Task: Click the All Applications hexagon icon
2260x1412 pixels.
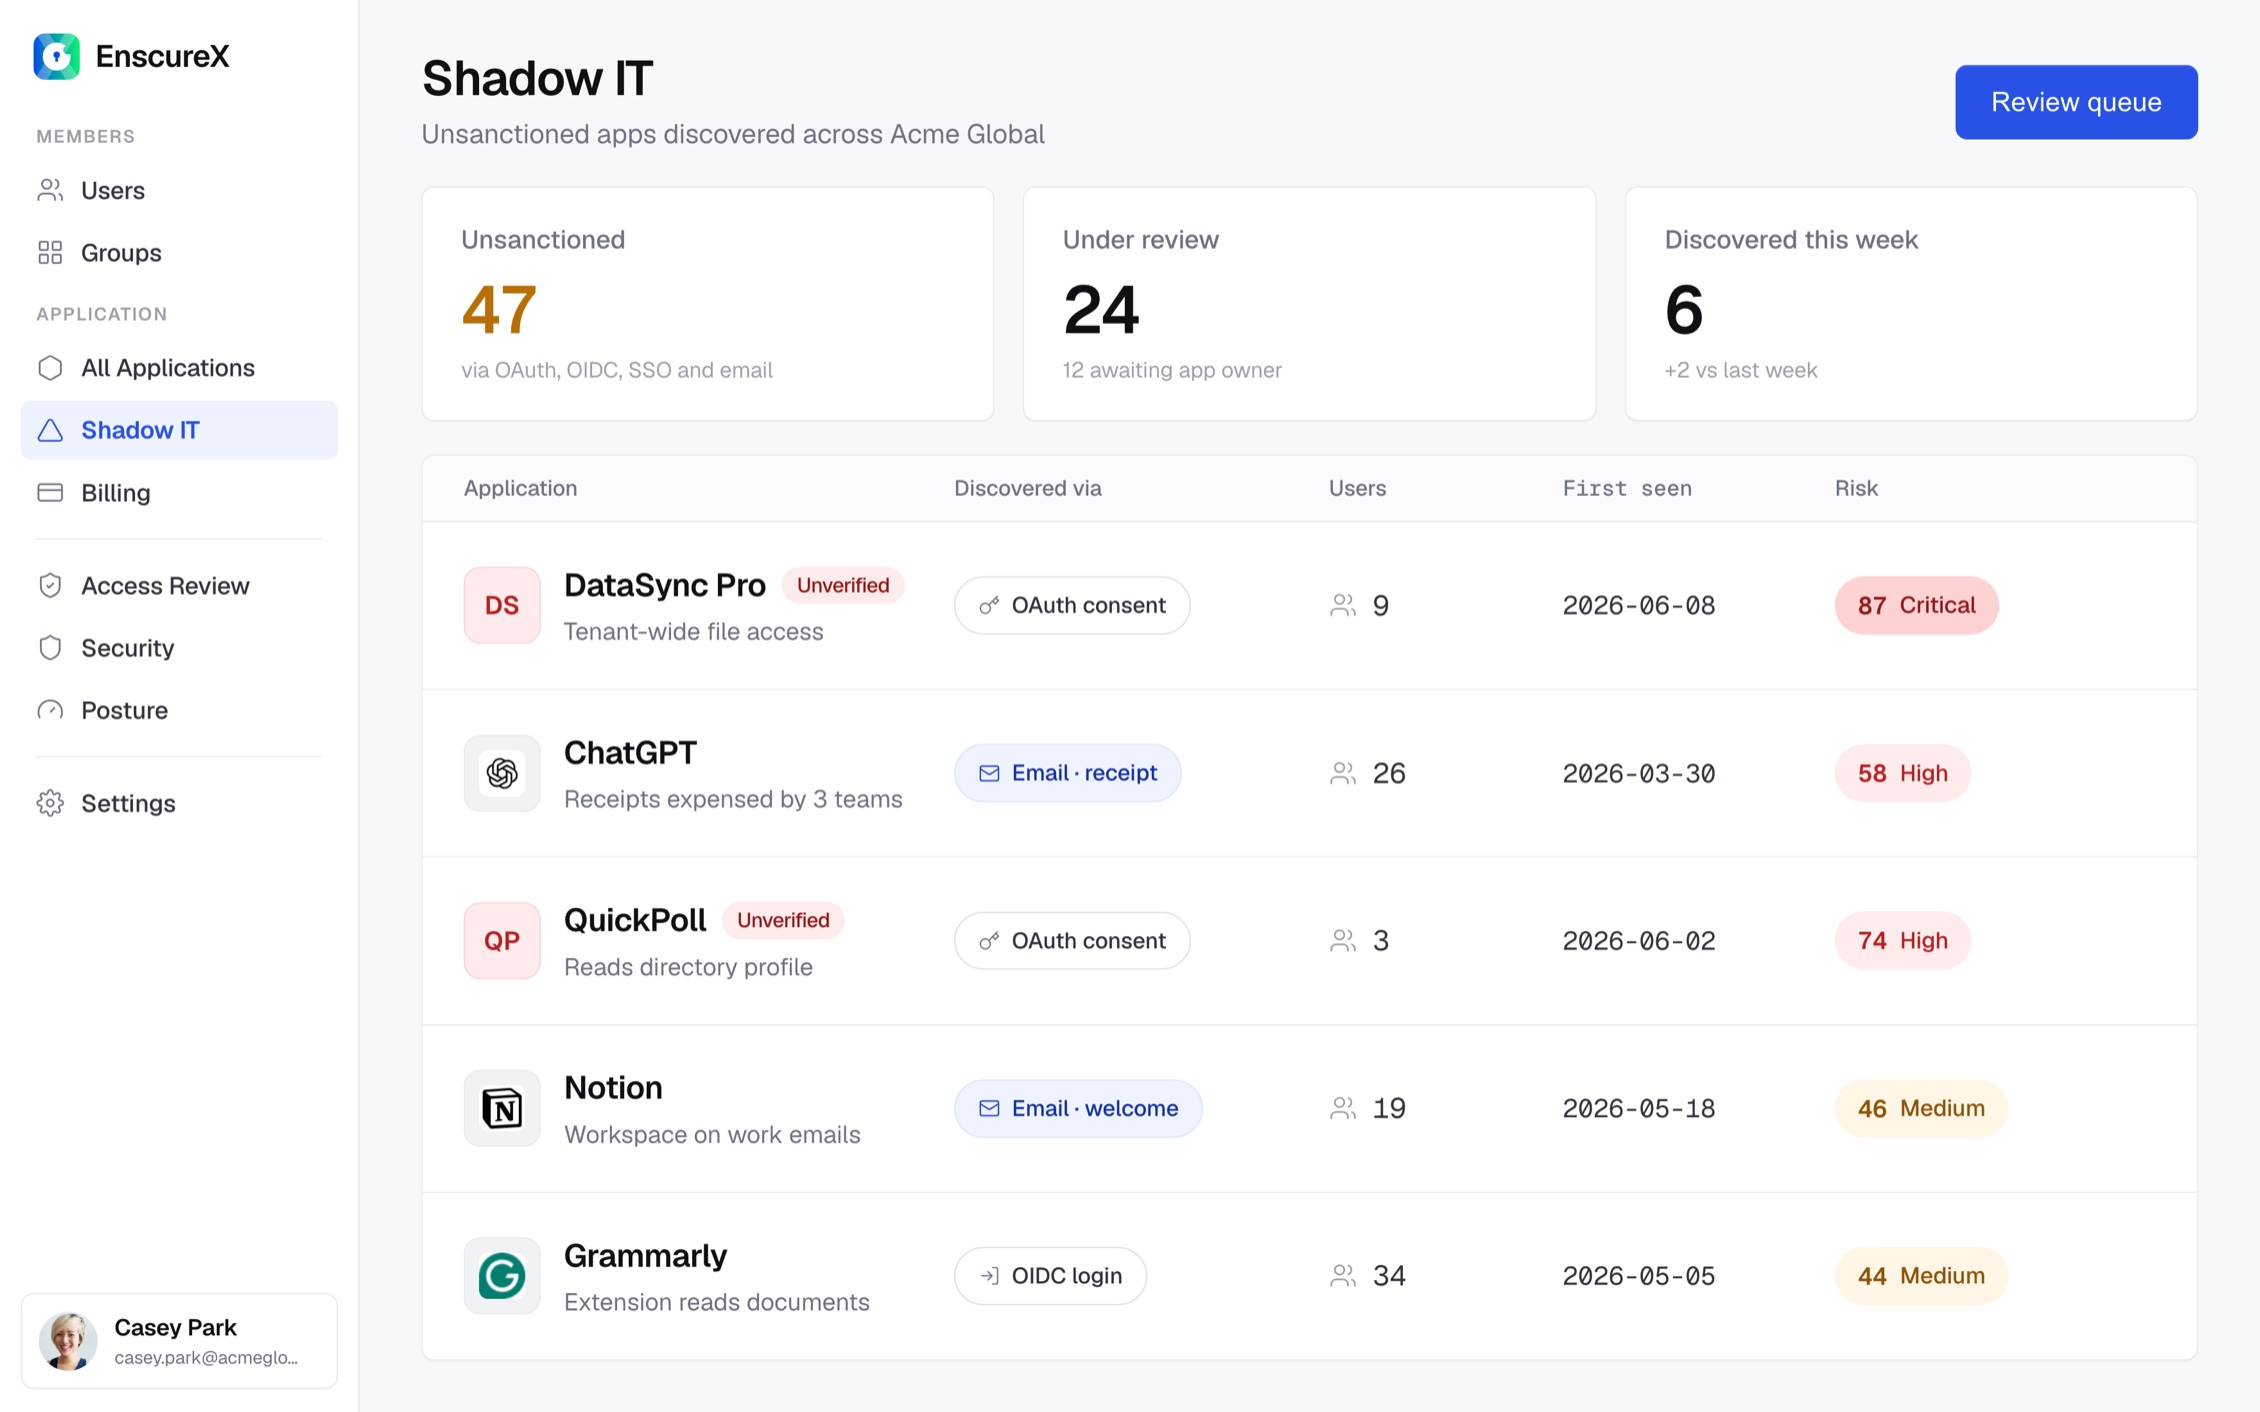Action: [50, 367]
